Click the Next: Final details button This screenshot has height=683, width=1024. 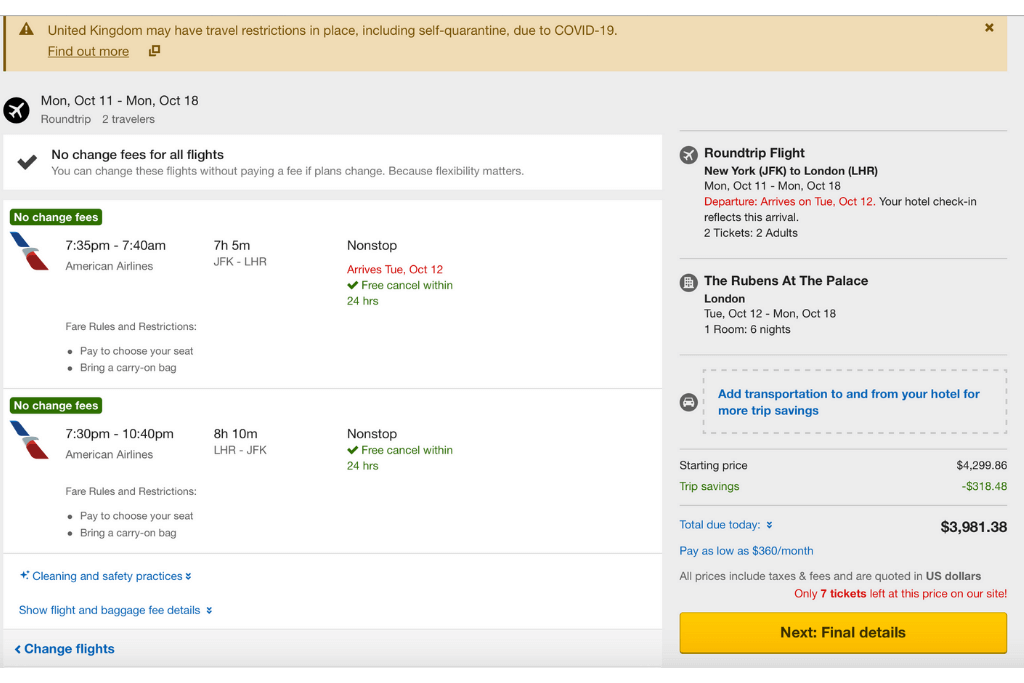[x=843, y=632]
